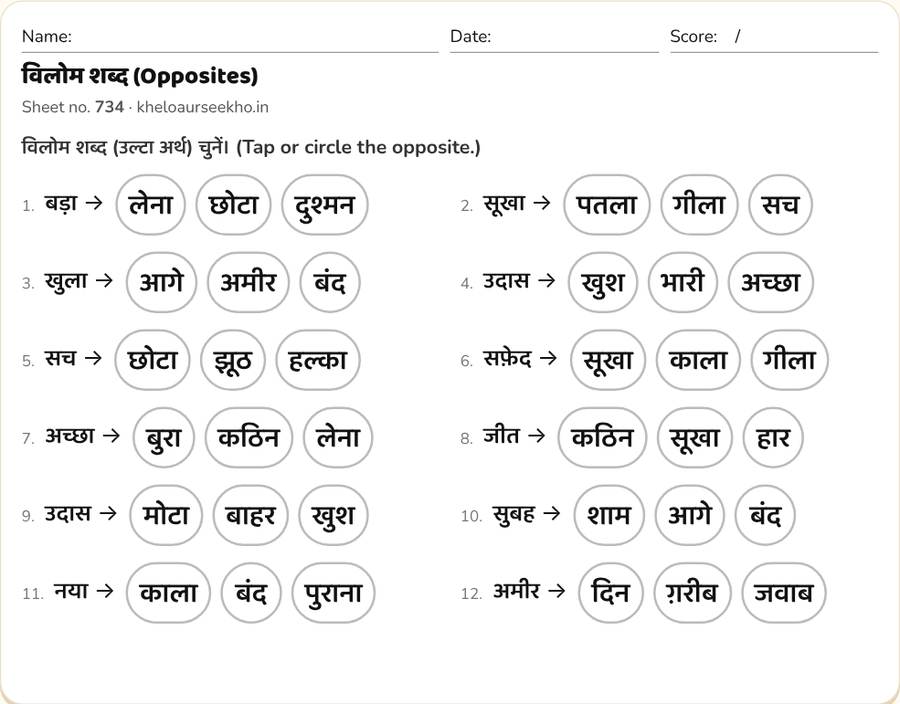
Task: Tap हल्का option in question 5
Action: click(318, 360)
